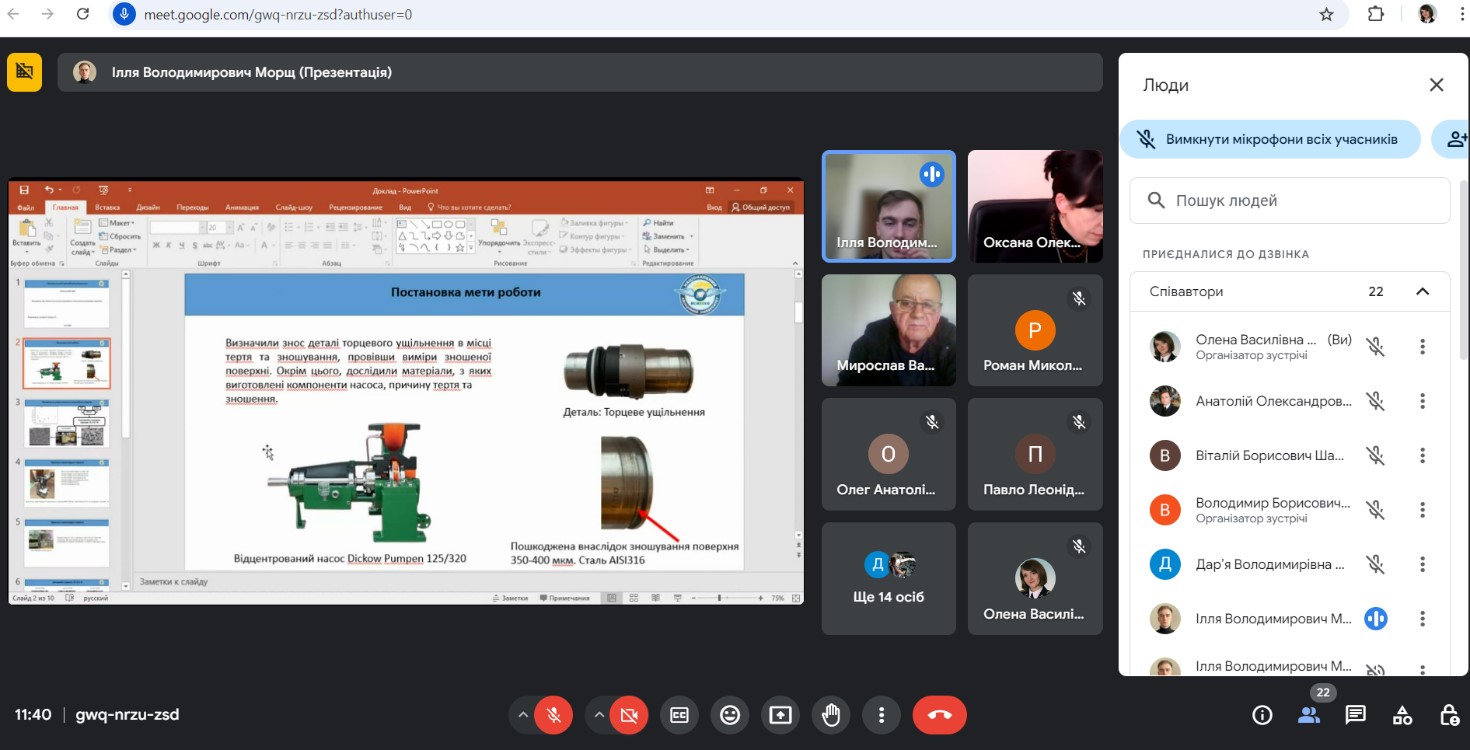
Task: Open more options for Дар'я Володимирівна
Action: pyautogui.click(x=1422, y=565)
